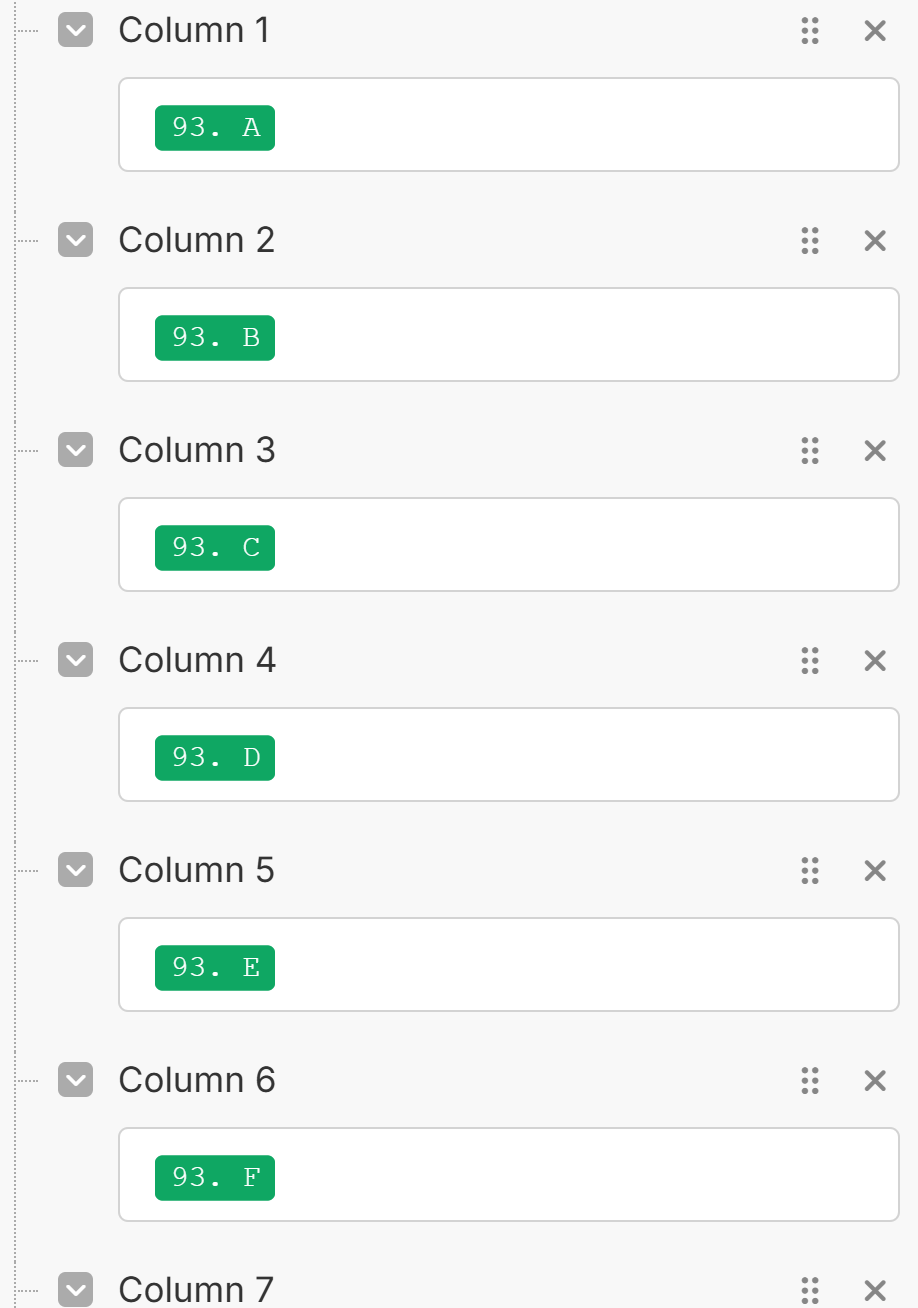Screen dimensions: 918x1308
Task: Delete Column 6 using the X icon
Action: click(875, 1081)
